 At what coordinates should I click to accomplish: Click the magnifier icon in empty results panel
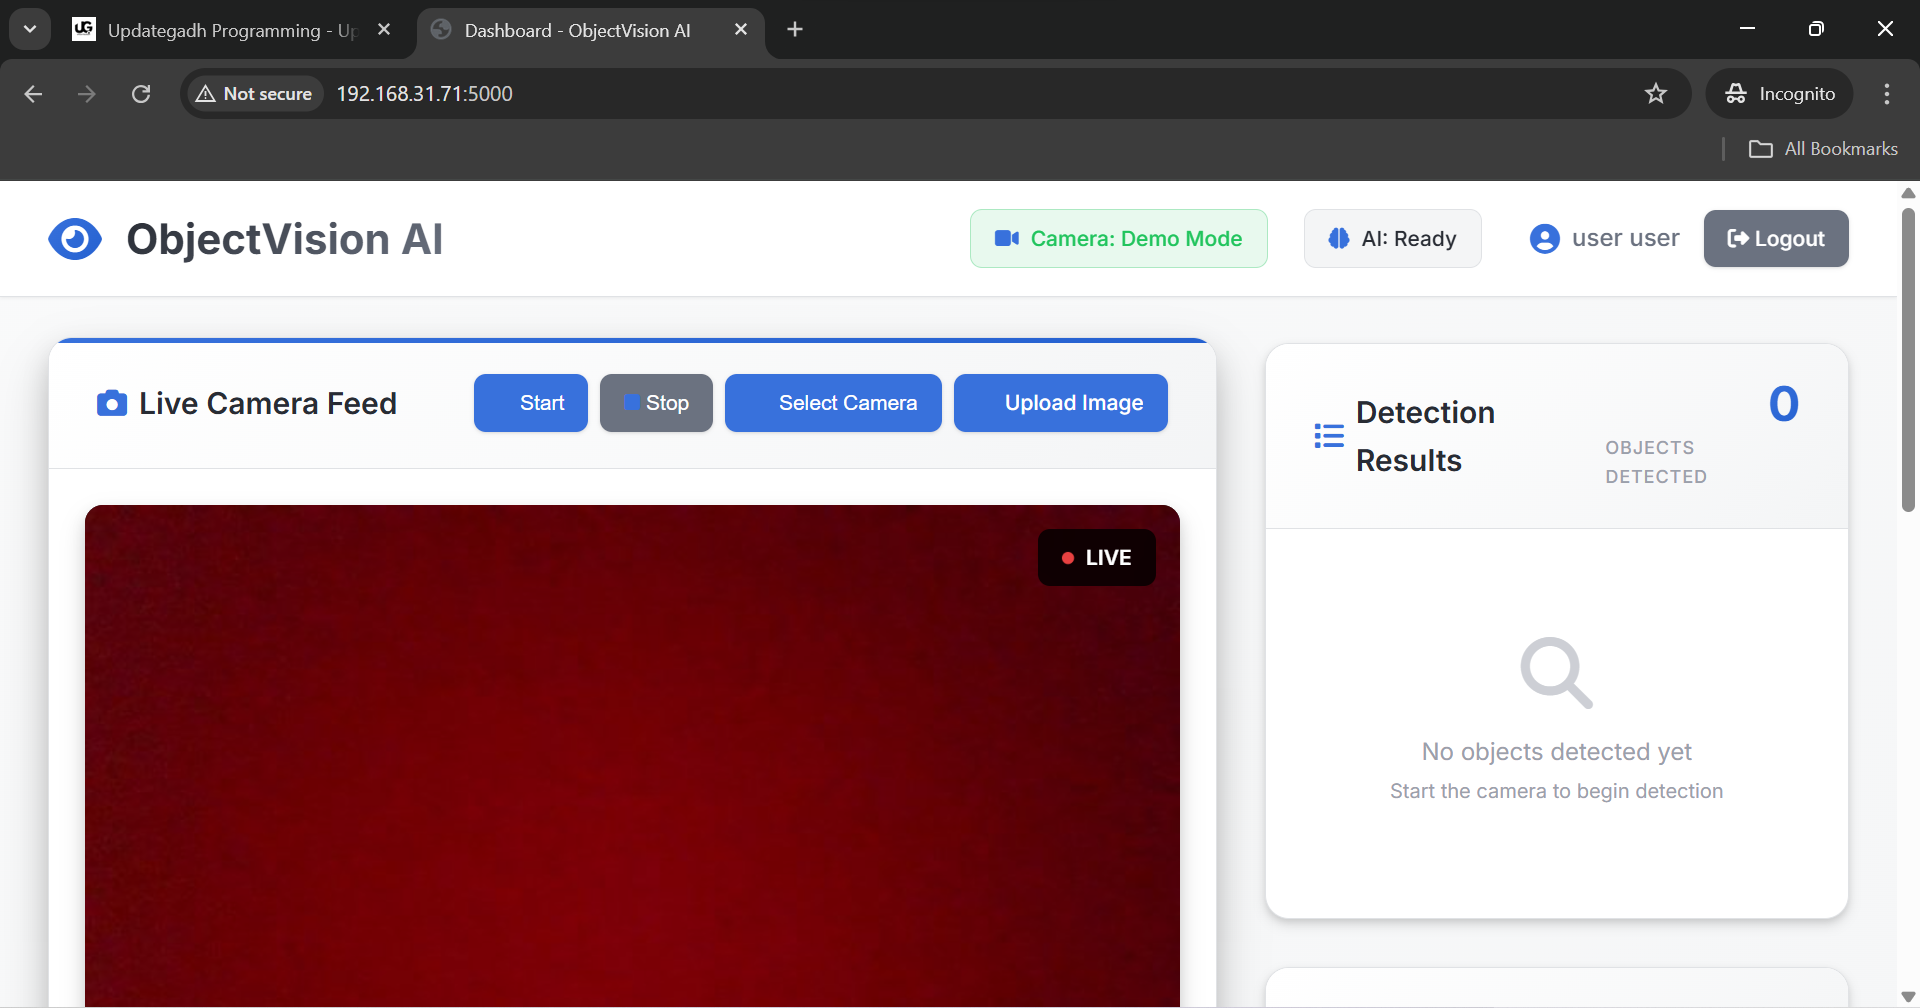[1556, 673]
